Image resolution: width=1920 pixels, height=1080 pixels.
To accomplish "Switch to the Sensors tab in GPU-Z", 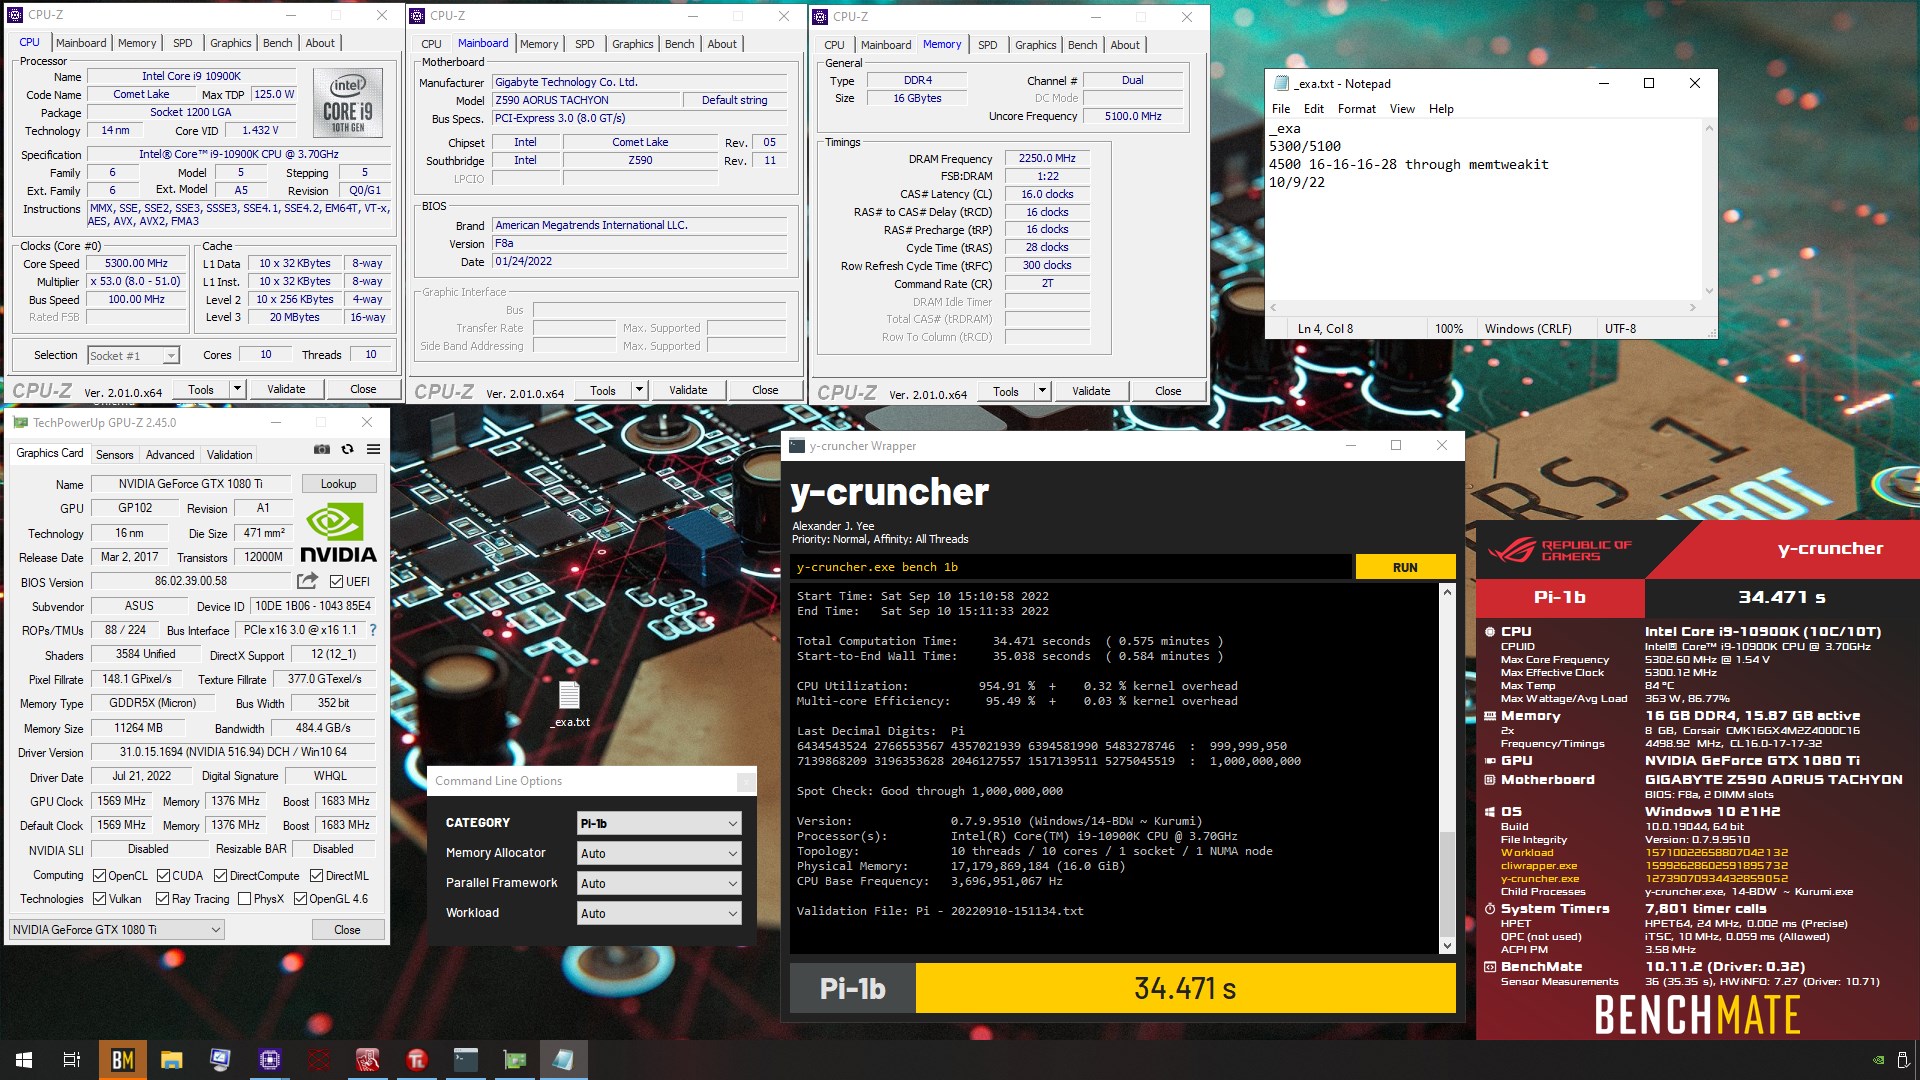I will tap(114, 454).
